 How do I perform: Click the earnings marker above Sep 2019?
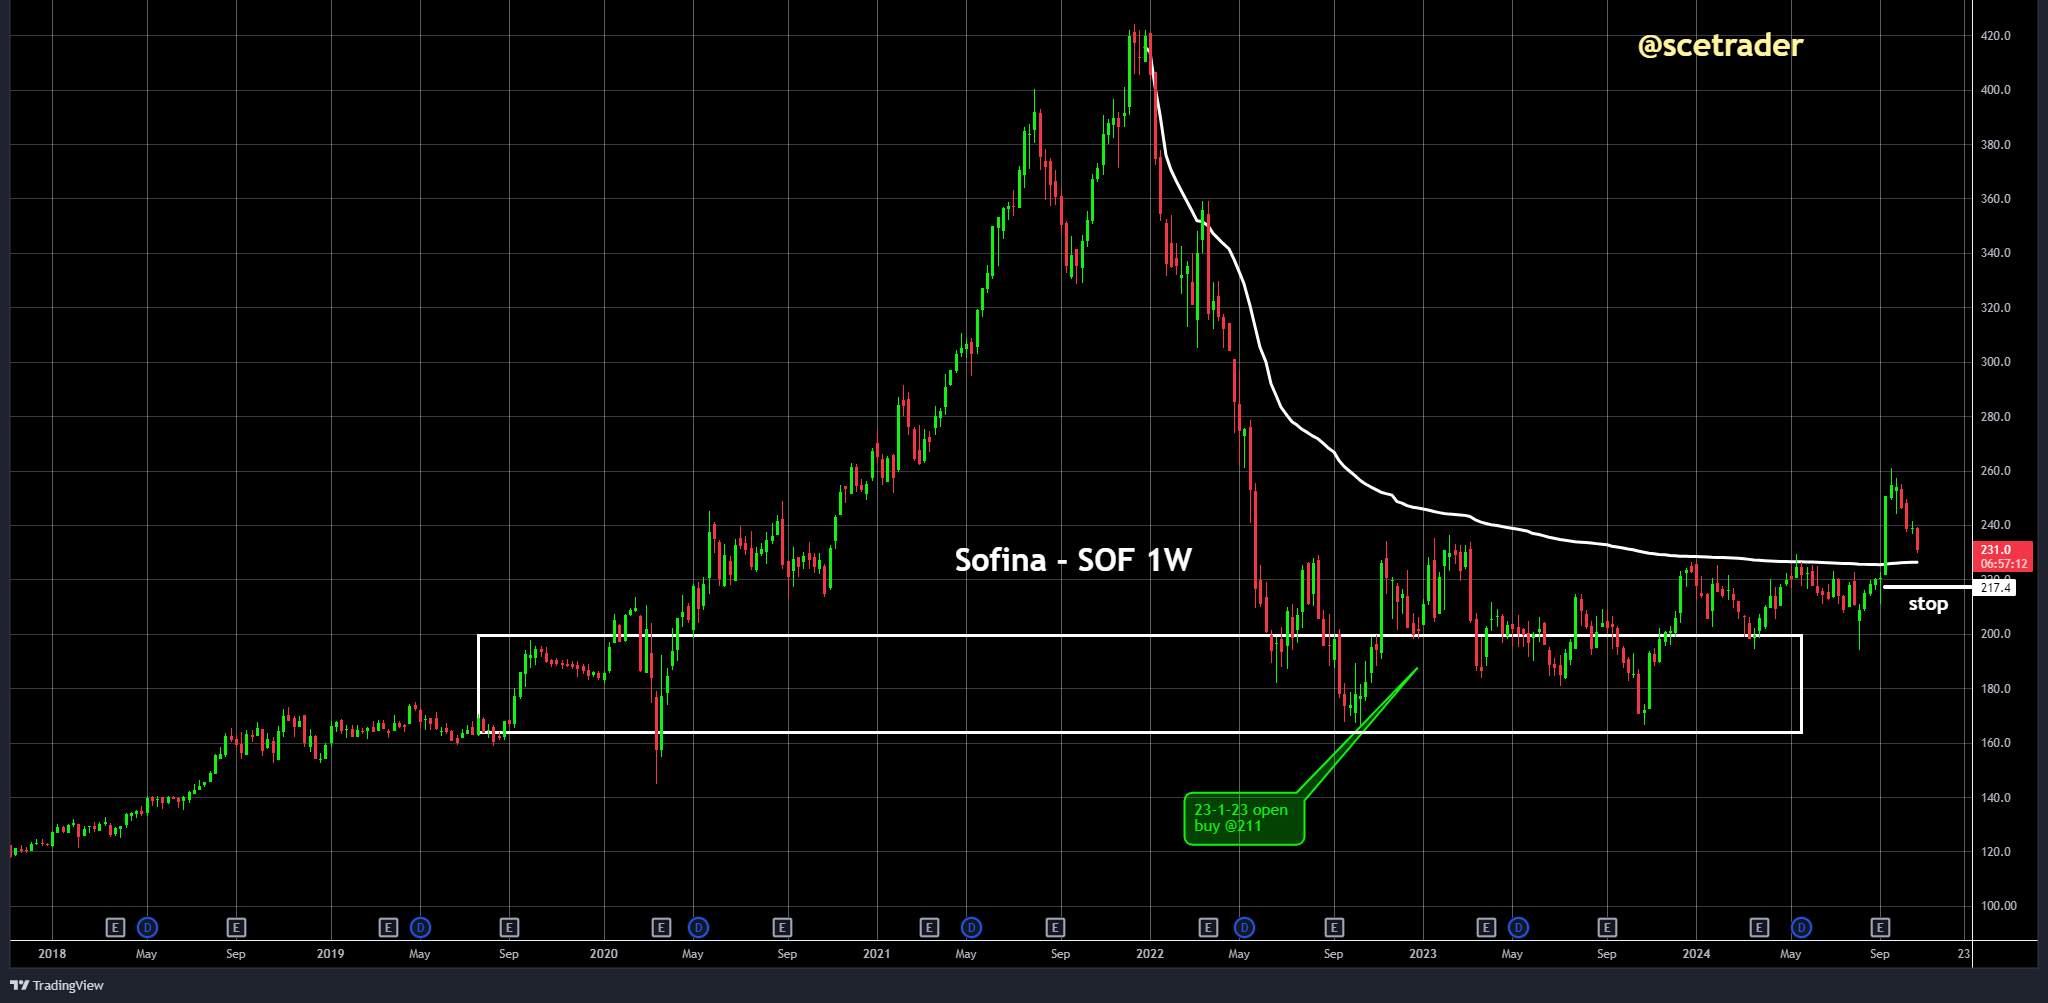tap(509, 928)
